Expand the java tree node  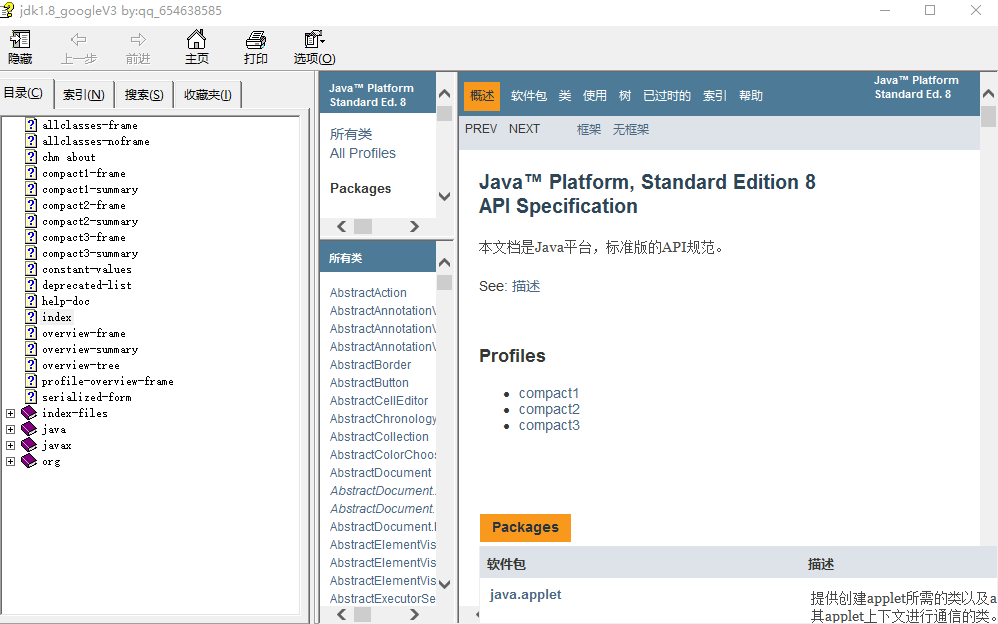[11, 429]
